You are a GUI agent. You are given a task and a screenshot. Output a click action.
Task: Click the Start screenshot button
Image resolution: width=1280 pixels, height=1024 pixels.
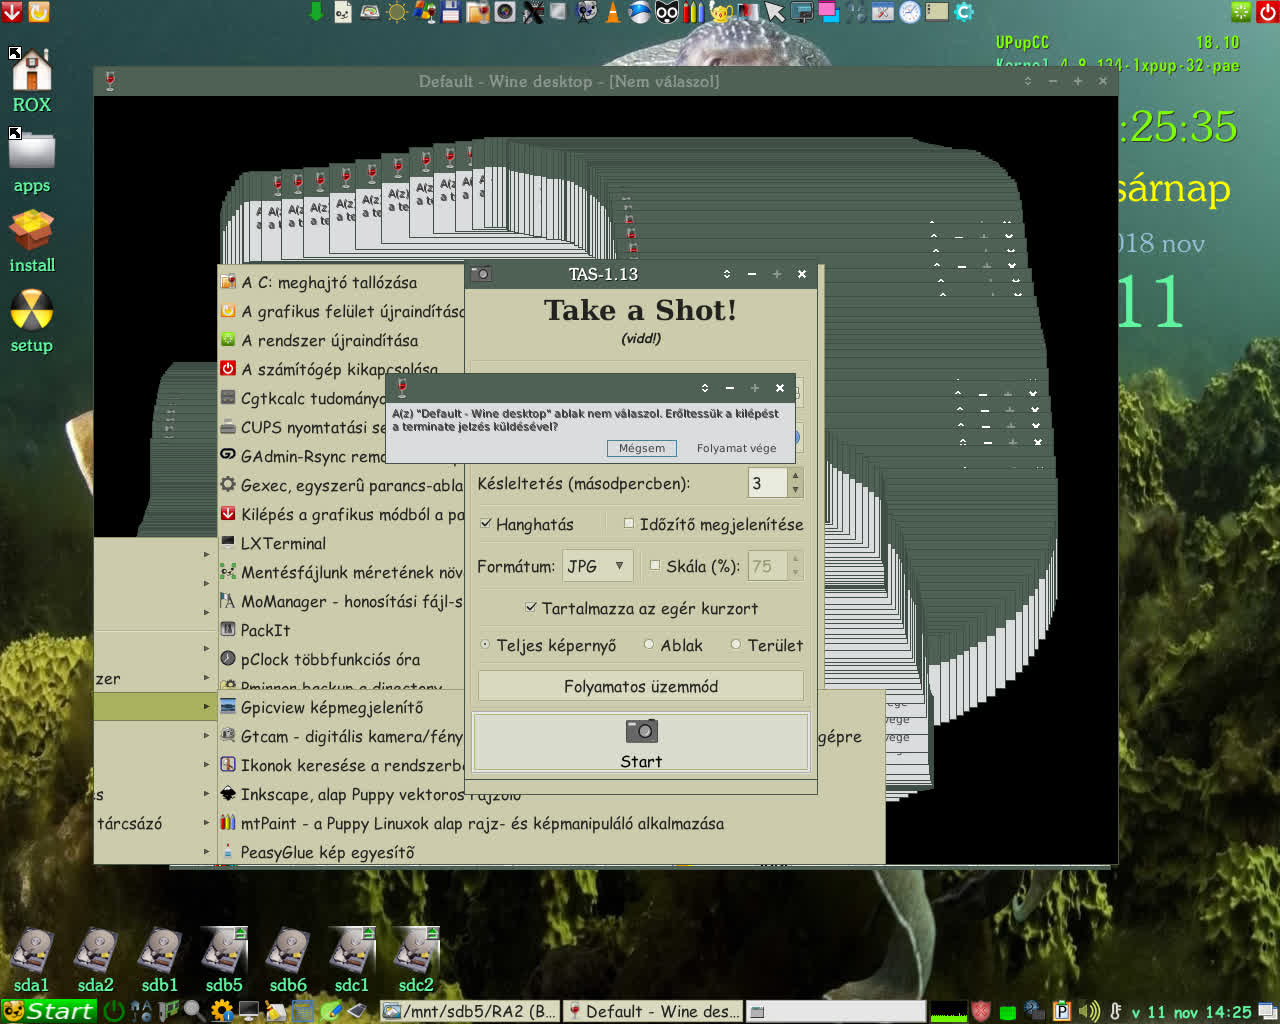[x=641, y=742]
